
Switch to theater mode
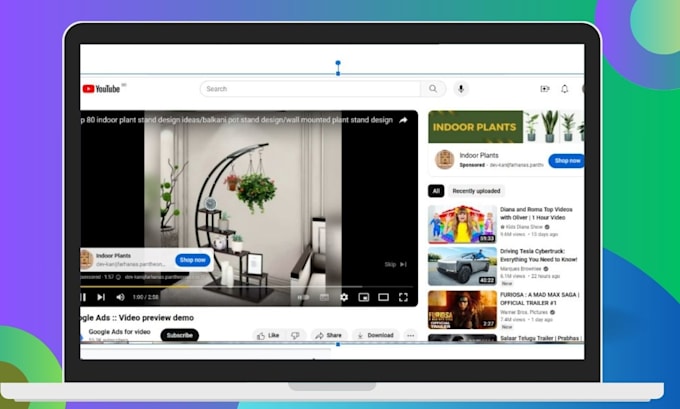pyautogui.click(x=383, y=297)
